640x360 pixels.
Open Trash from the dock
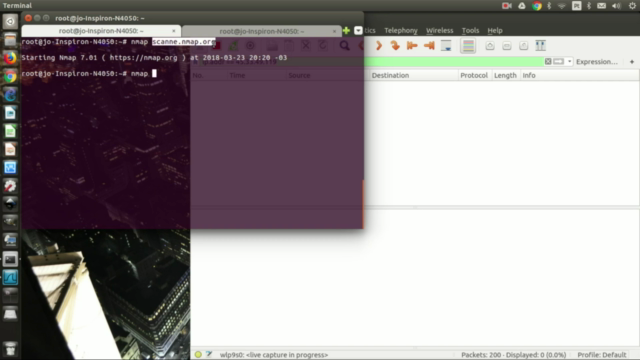[10, 349]
